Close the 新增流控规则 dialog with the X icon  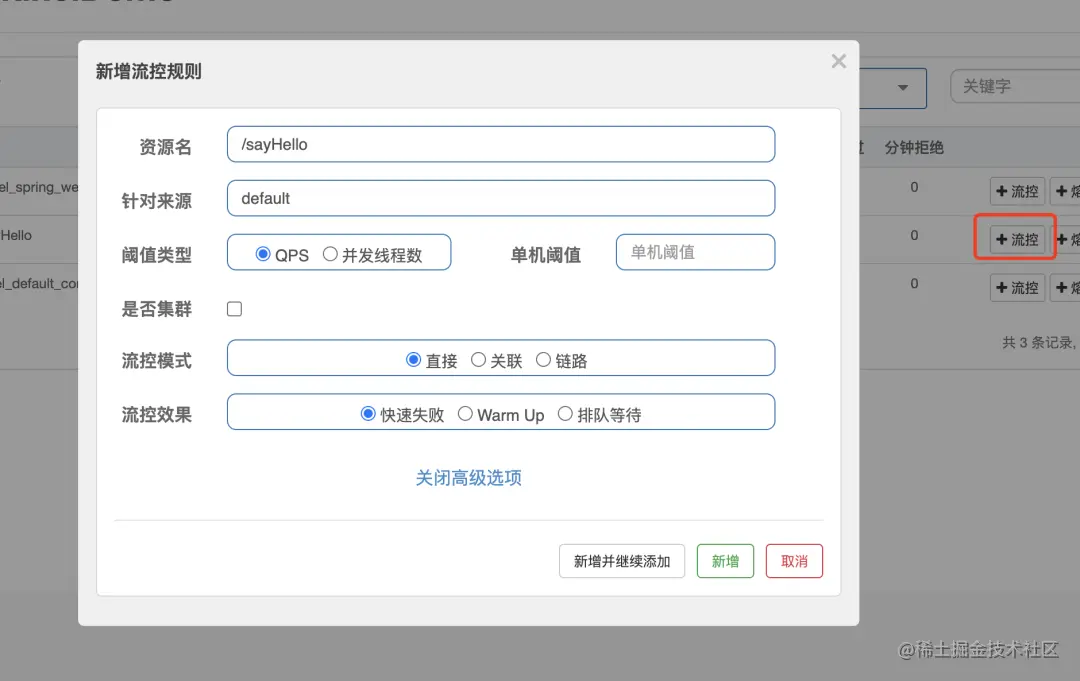tap(838, 61)
